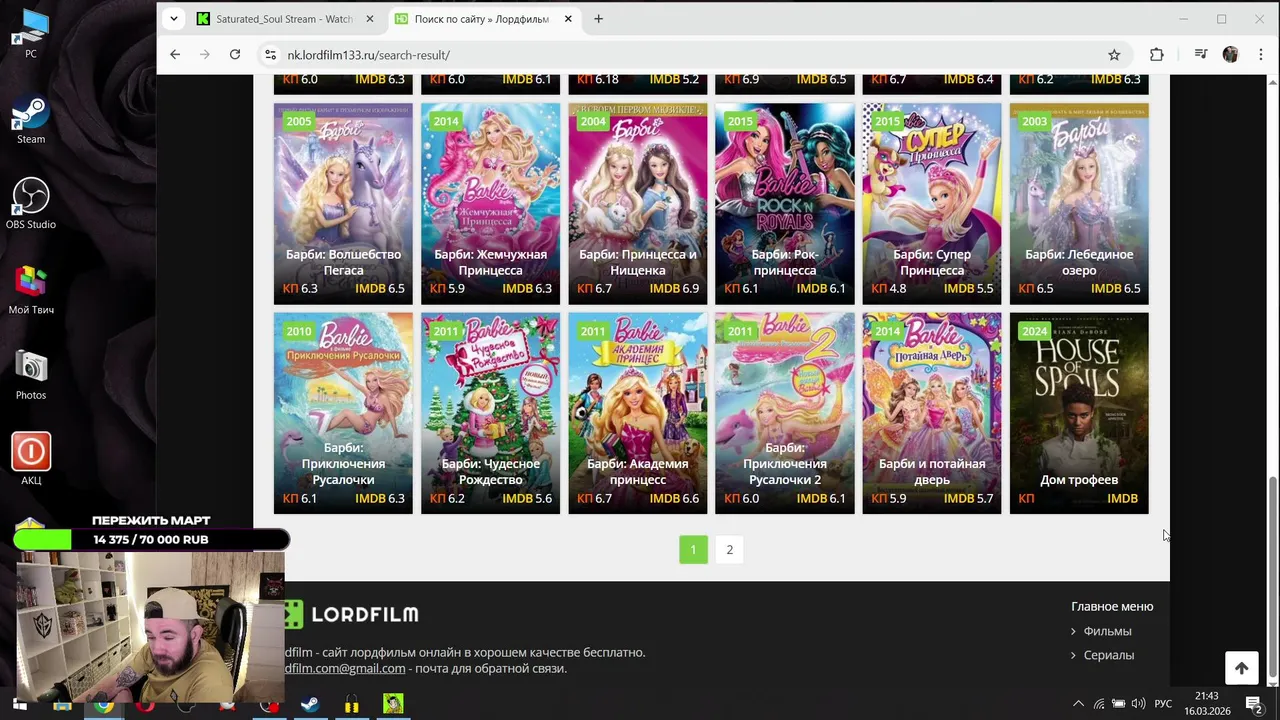Open Барби: Супер Принцесса poster

click(932, 204)
